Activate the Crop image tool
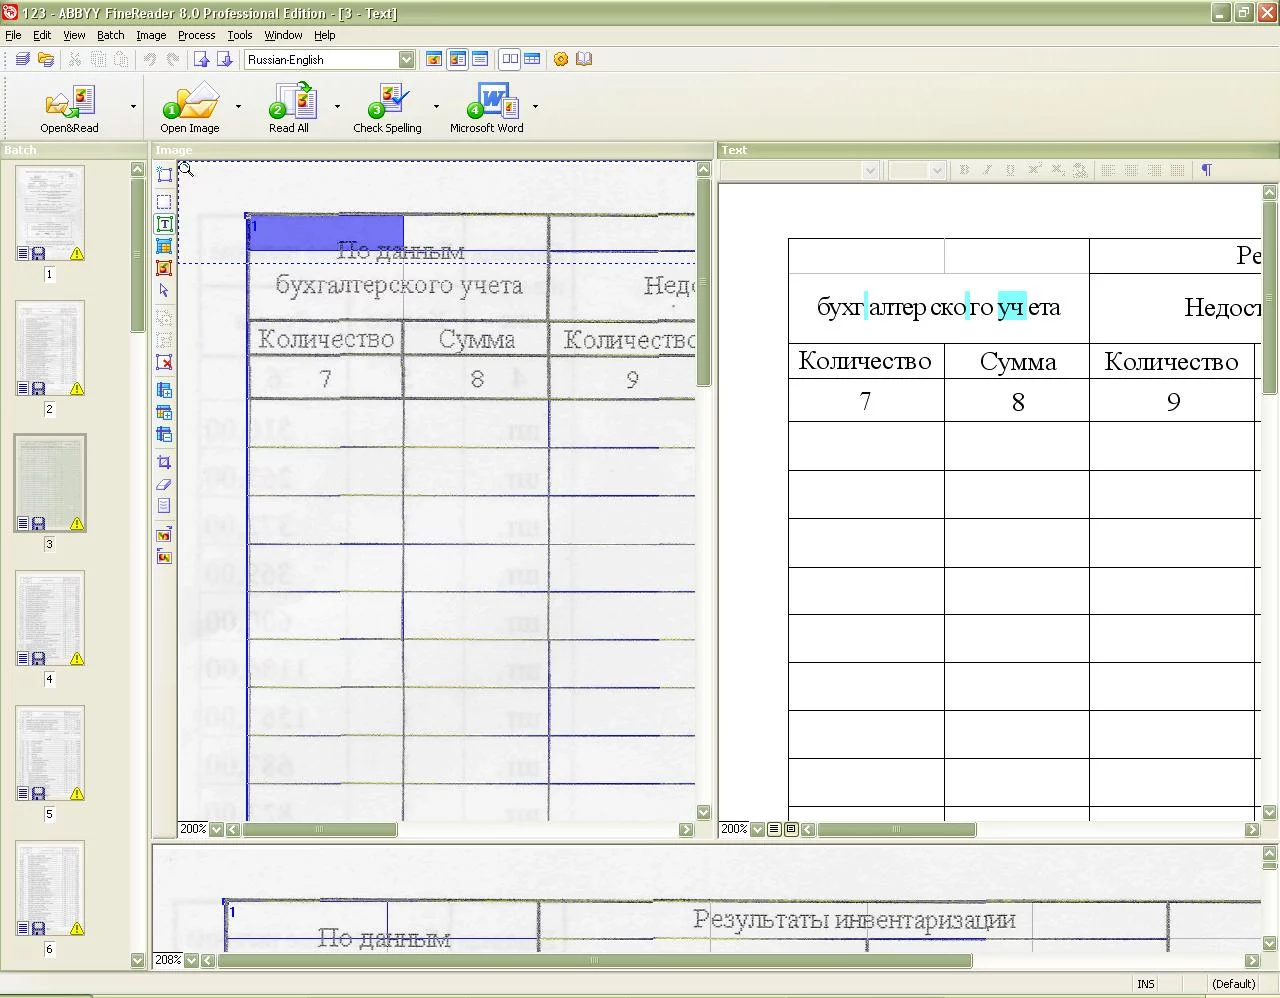Viewport: 1280px width, 998px height. point(164,462)
